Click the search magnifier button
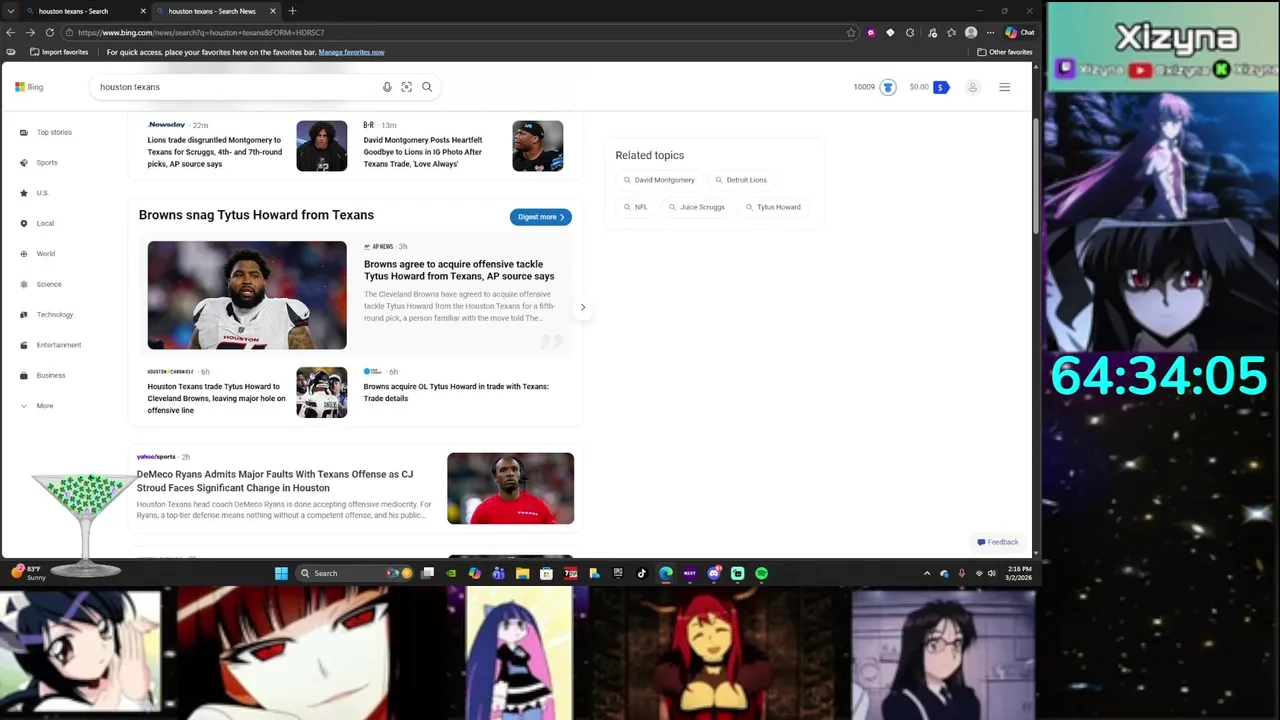This screenshot has width=1280, height=720. tap(427, 87)
